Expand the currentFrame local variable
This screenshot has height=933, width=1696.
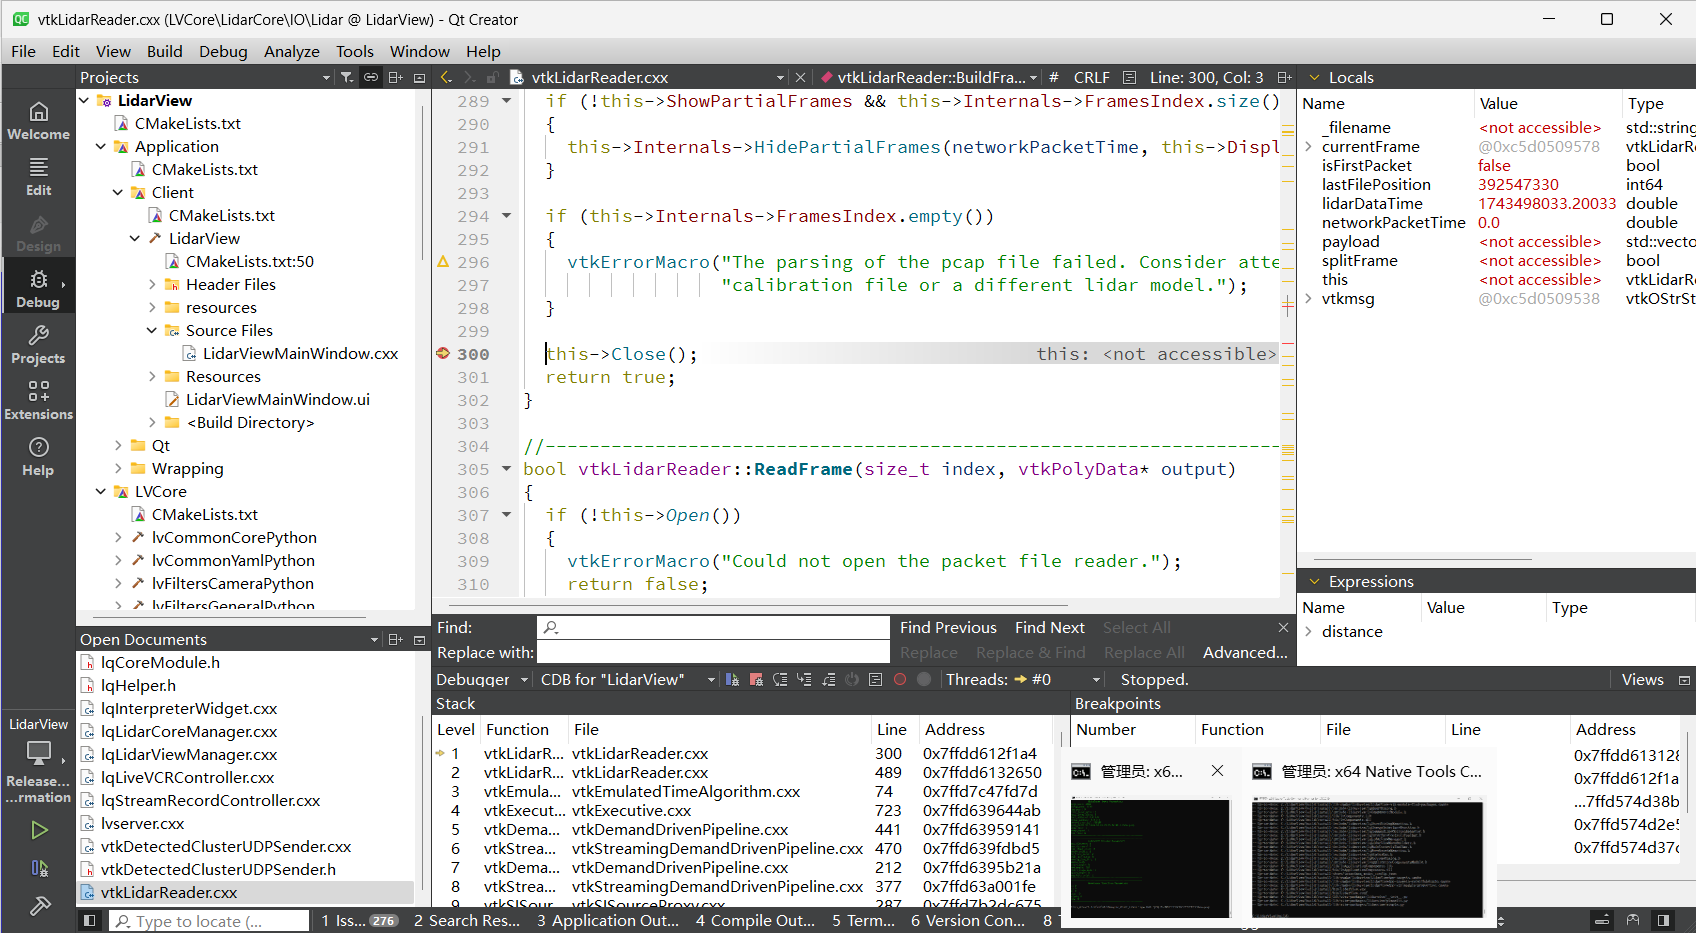(x=1309, y=146)
